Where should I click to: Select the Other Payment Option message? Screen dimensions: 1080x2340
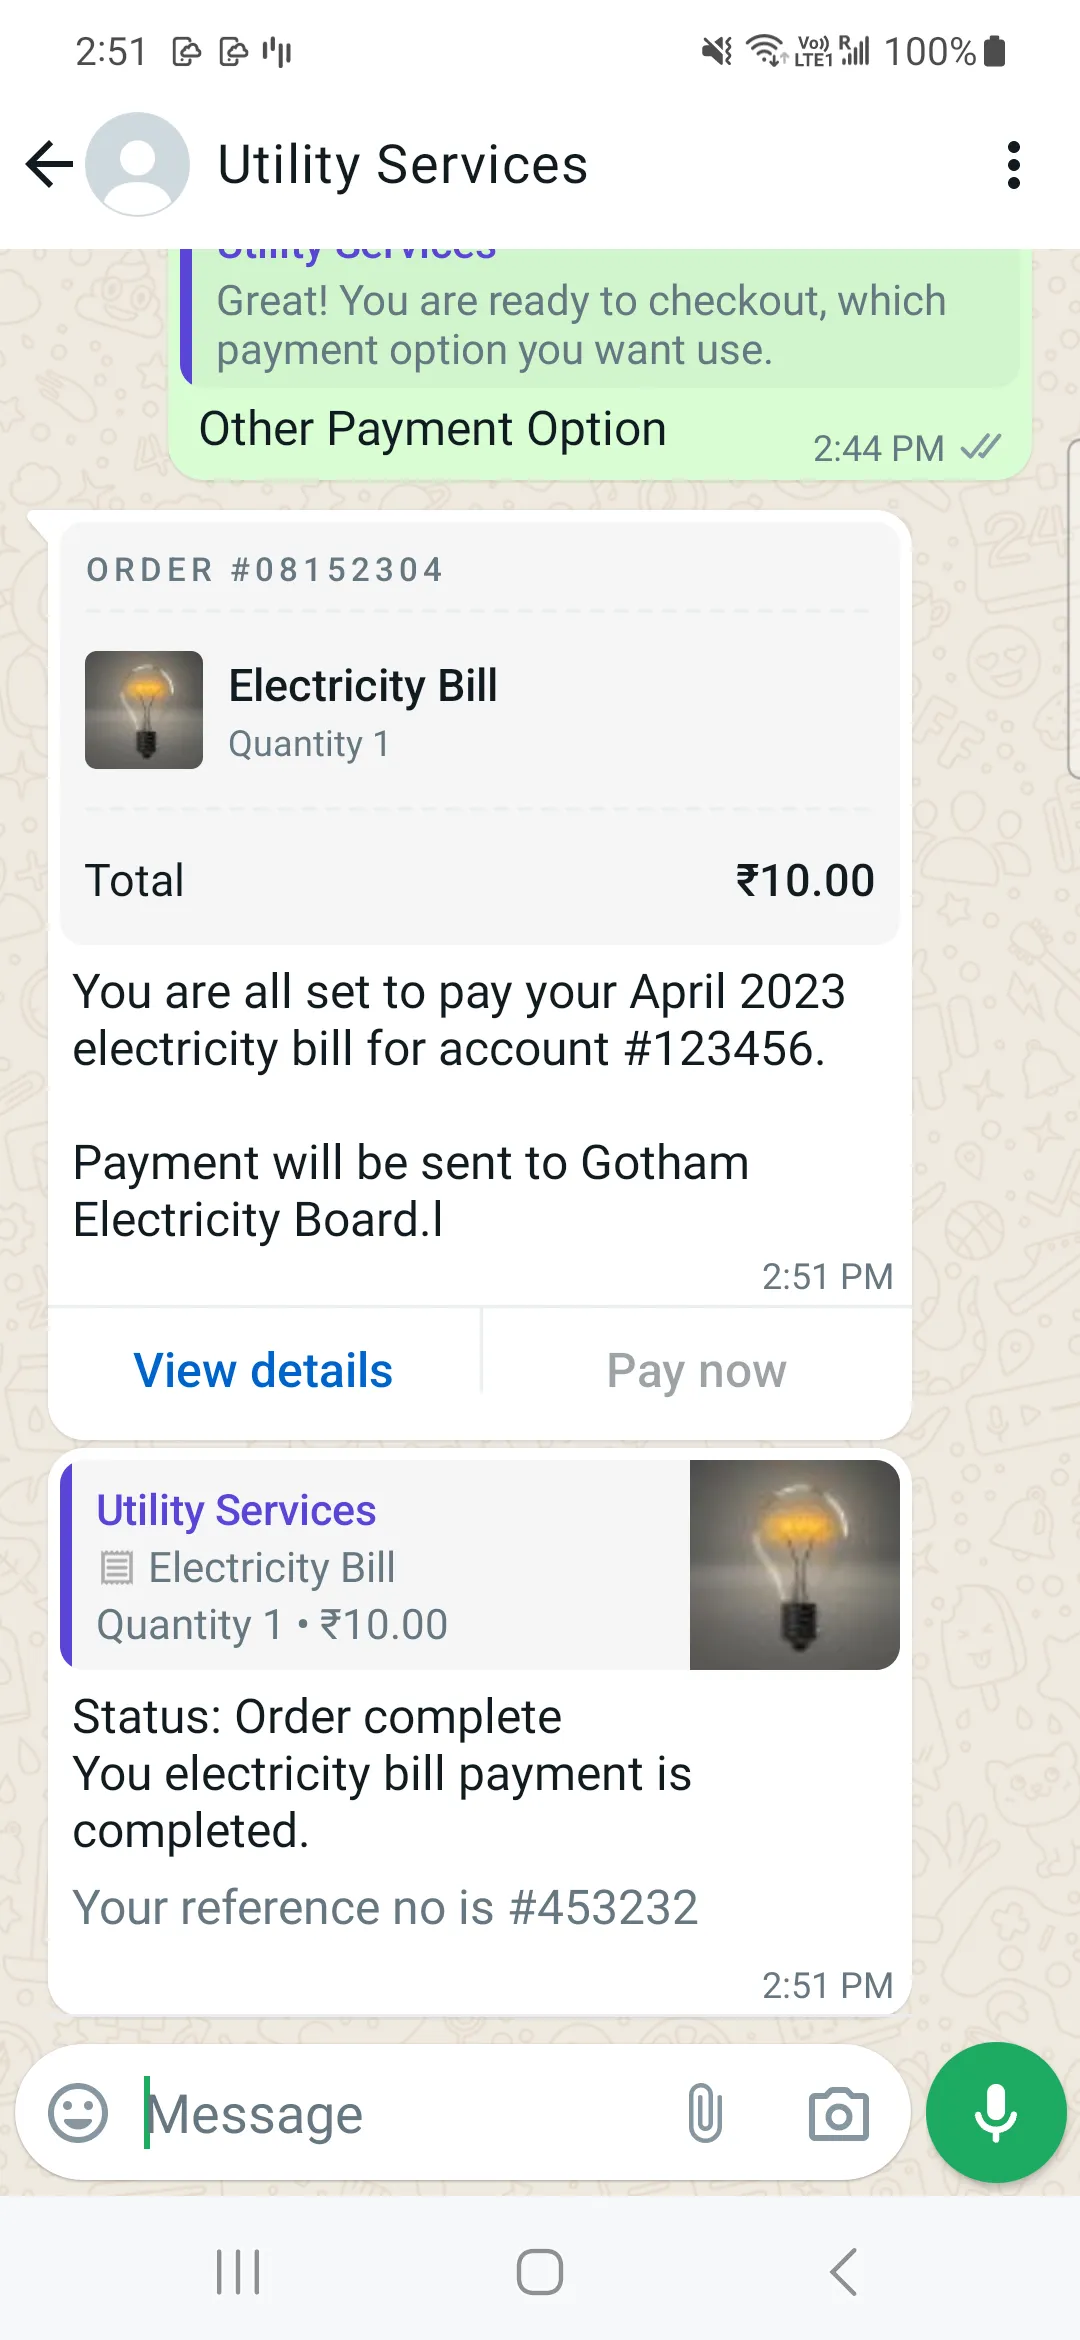coord(432,430)
